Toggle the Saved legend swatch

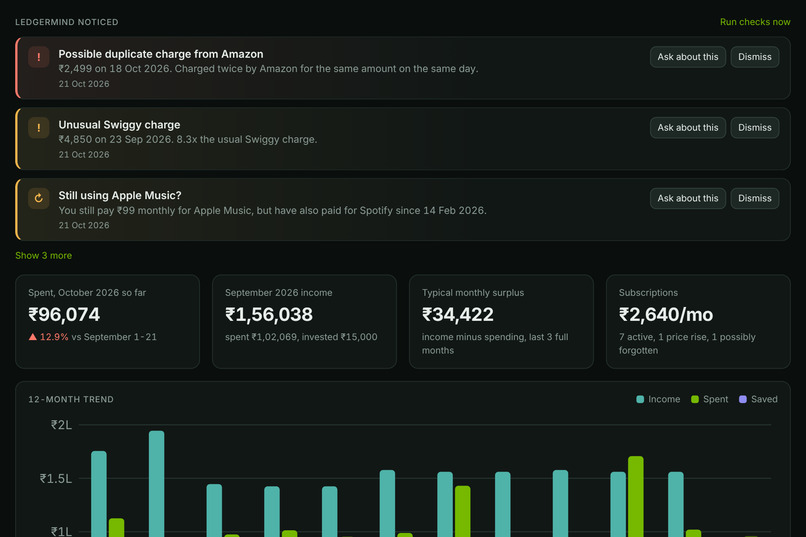(743, 399)
